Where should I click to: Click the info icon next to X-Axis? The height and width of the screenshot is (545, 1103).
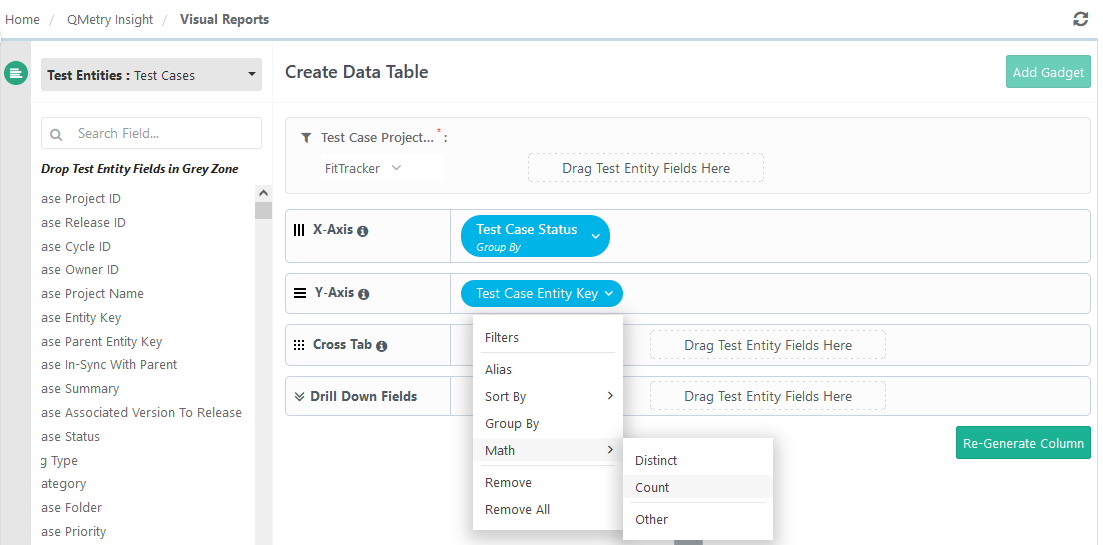362,231
